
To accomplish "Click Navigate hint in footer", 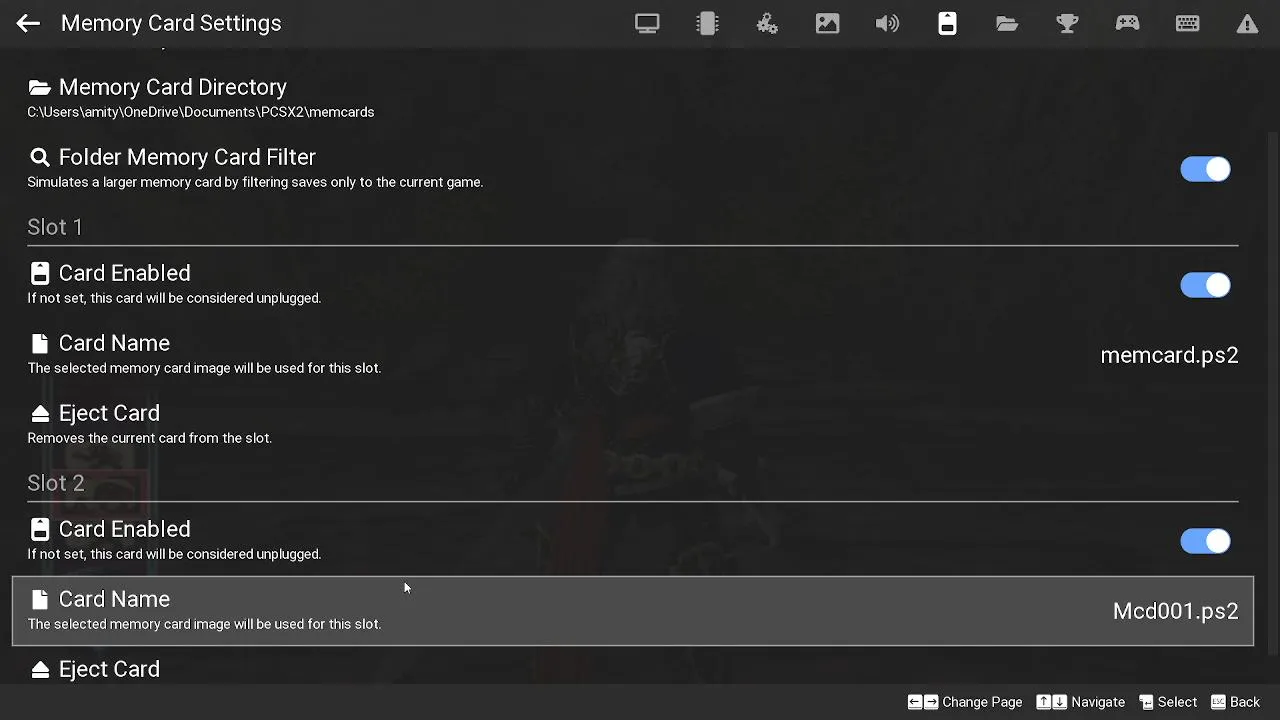I will pos(1080,702).
